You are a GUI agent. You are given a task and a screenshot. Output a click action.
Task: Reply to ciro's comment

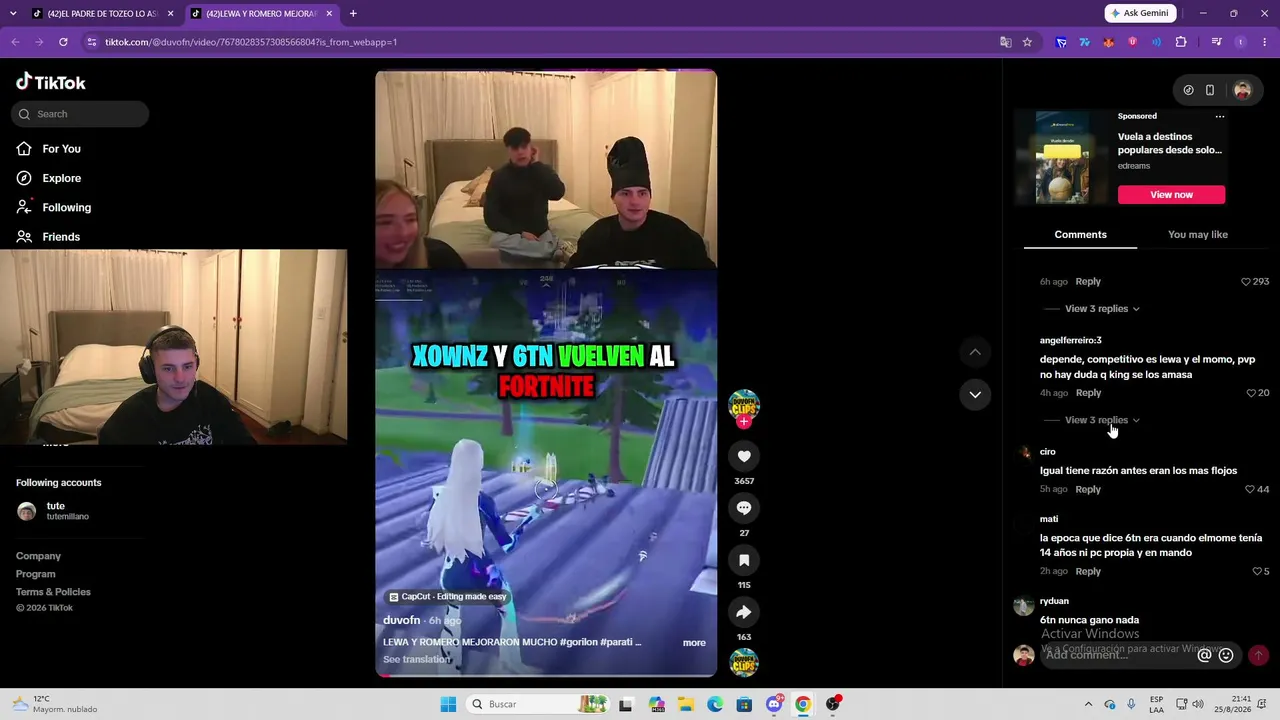[1088, 489]
